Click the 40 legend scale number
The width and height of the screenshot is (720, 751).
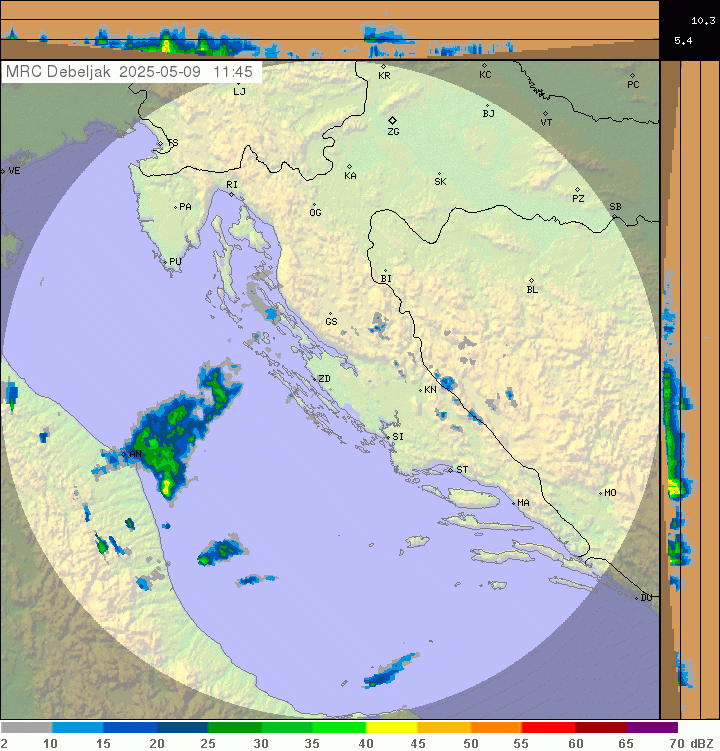pos(366,743)
